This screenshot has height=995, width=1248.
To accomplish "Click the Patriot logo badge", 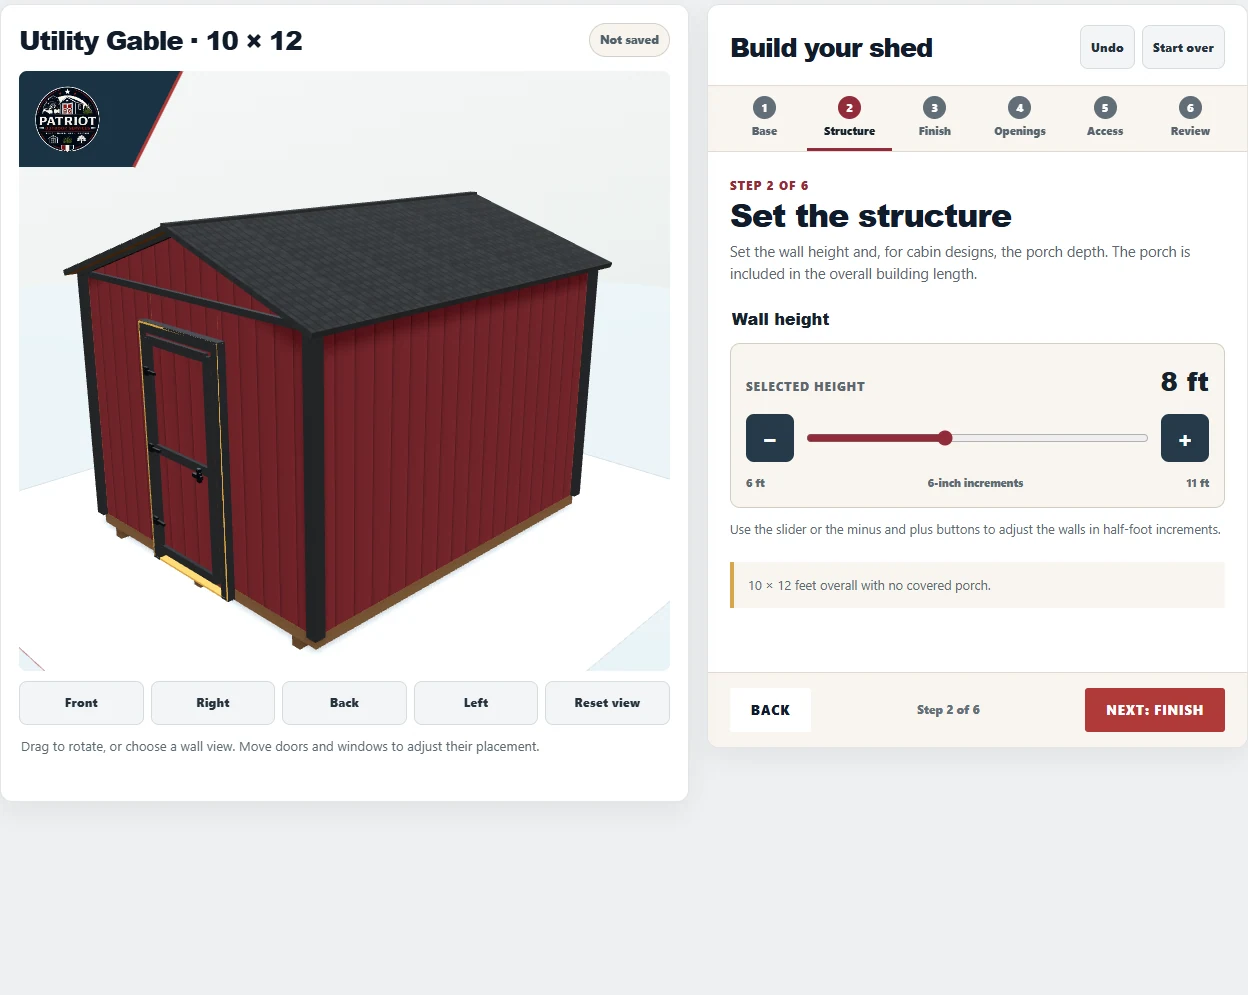I will pos(67,119).
